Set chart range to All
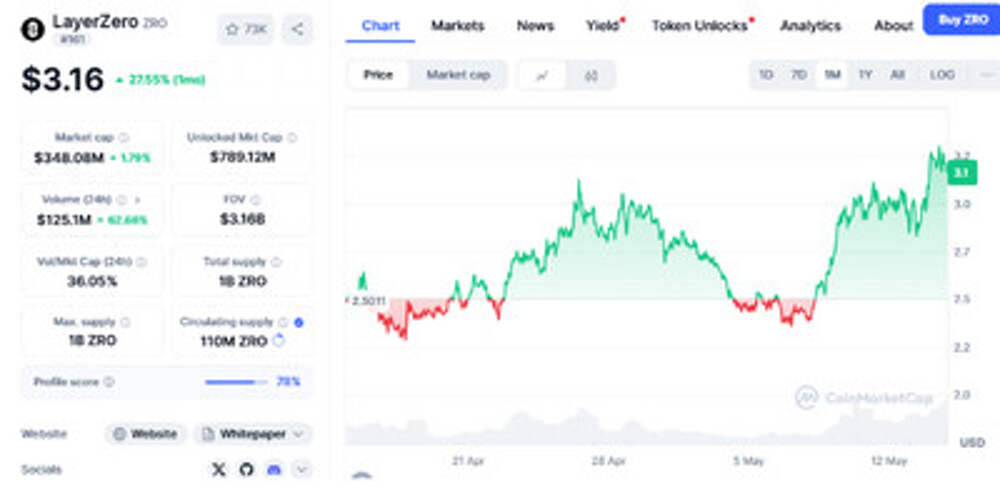The height and width of the screenshot is (490, 1000). point(897,75)
